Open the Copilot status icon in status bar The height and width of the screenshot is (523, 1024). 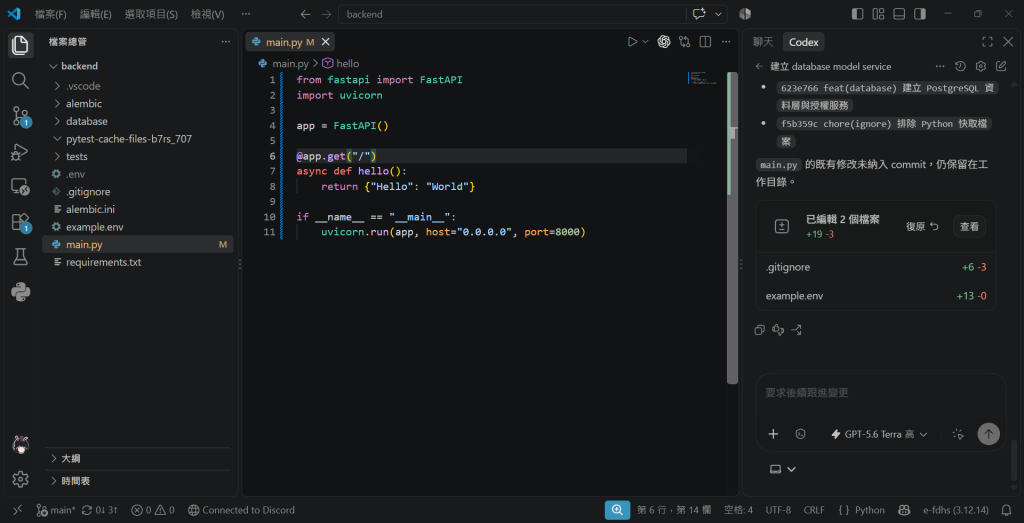point(904,510)
